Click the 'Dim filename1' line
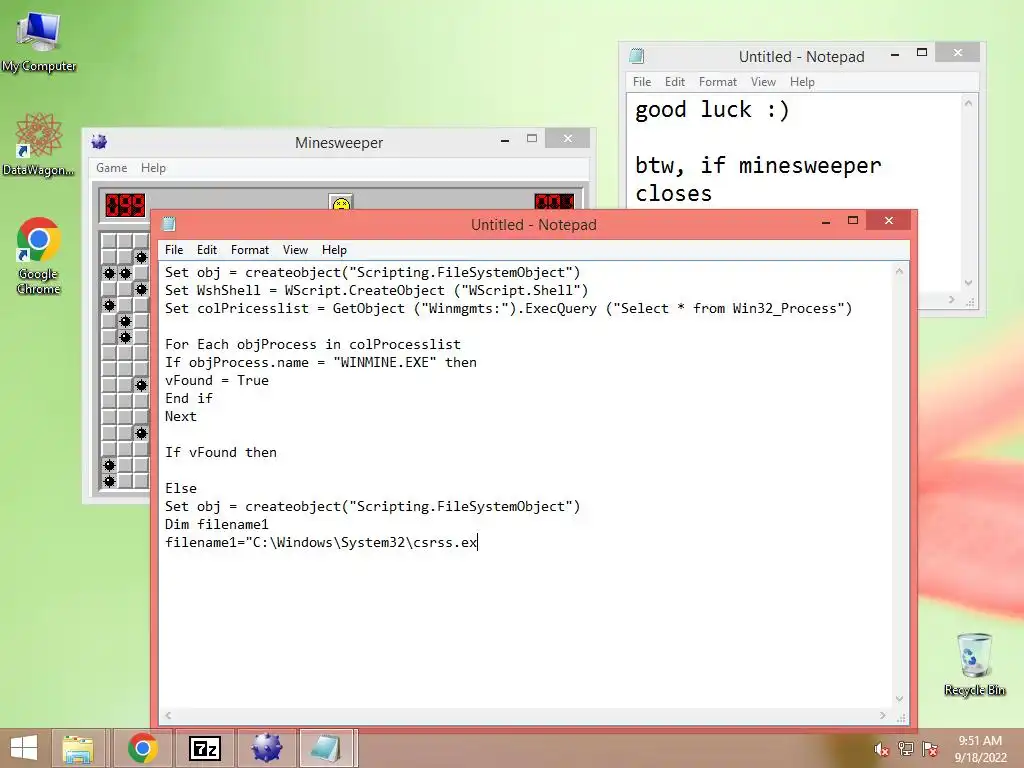This screenshot has height=768, width=1024. 217,524
